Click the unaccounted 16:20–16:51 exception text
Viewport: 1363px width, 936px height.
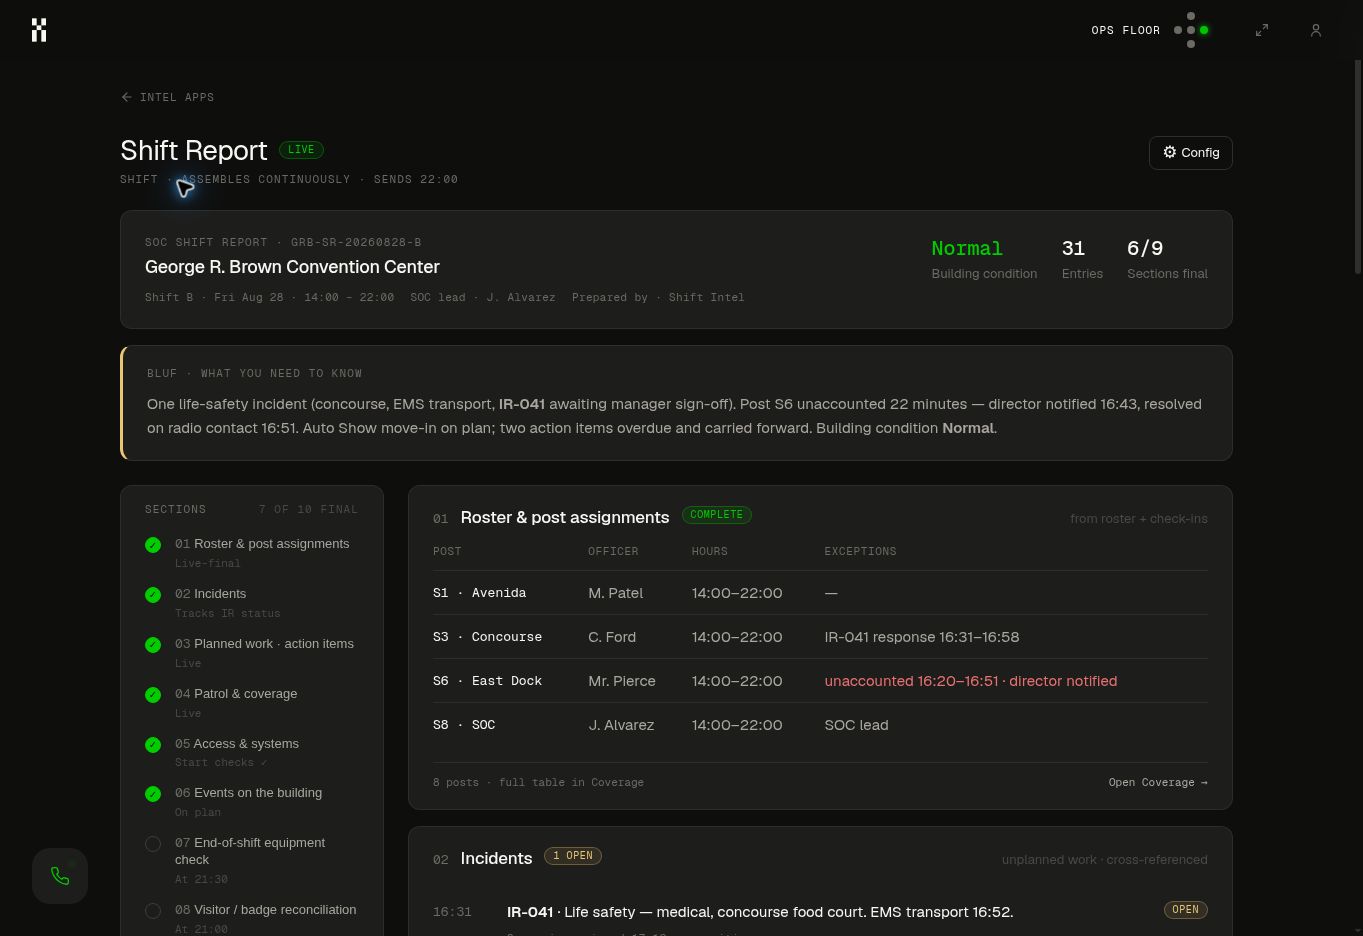pyautogui.click(x=970, y=681)
